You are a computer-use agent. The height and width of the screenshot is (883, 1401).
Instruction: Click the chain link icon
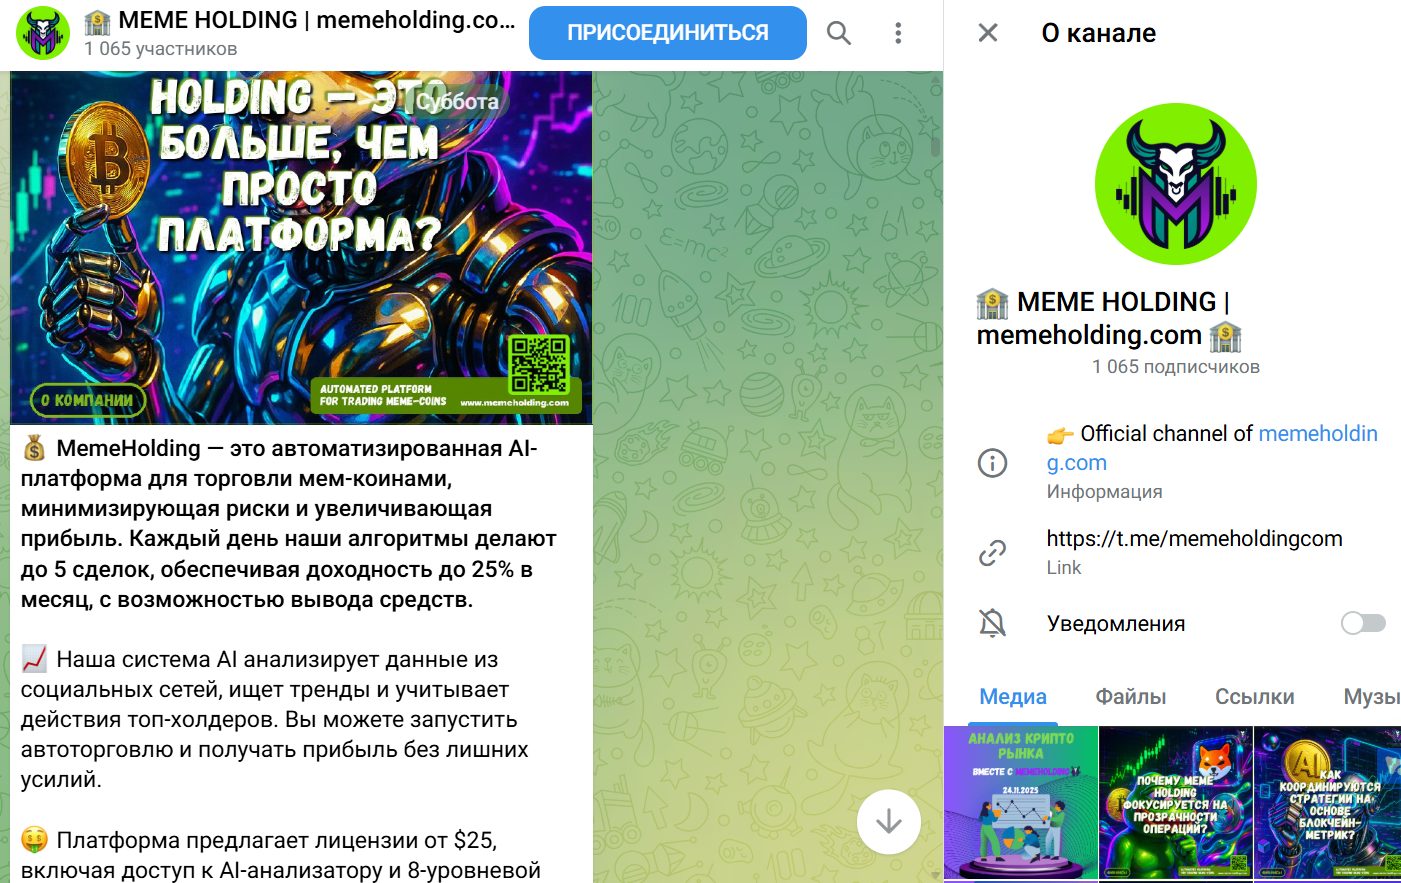(x=992, y=552)
